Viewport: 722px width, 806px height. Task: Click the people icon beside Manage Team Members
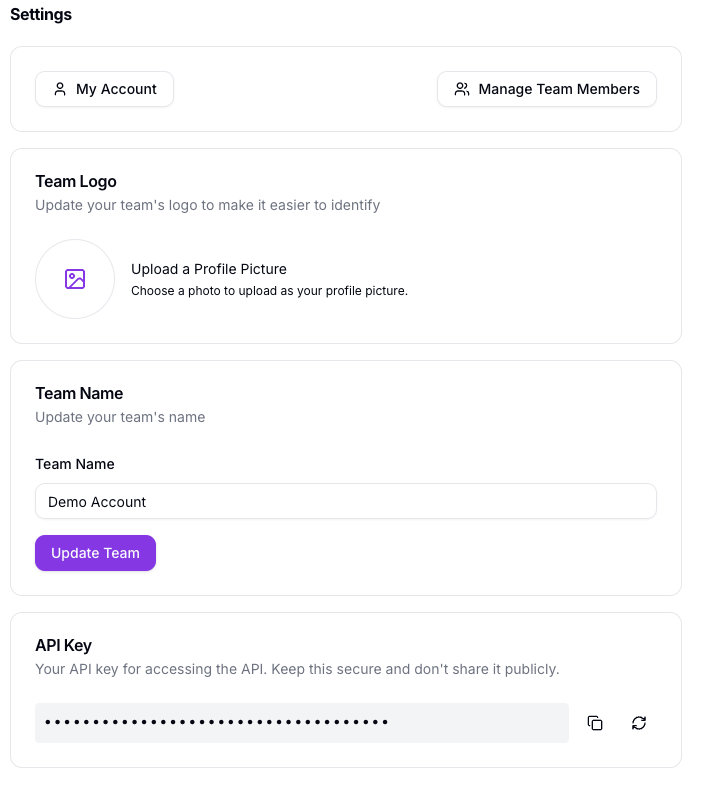pos(462,89)
